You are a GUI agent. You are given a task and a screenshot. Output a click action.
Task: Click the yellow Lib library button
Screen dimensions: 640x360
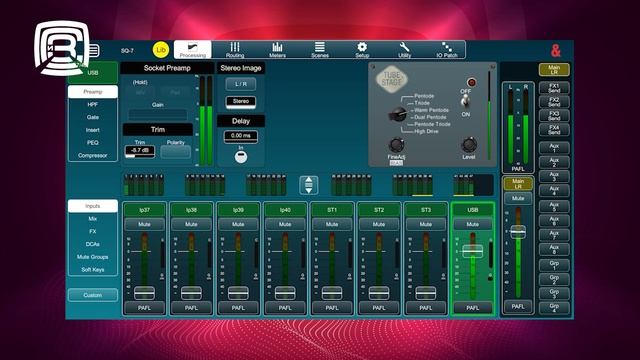coord(161,50)
